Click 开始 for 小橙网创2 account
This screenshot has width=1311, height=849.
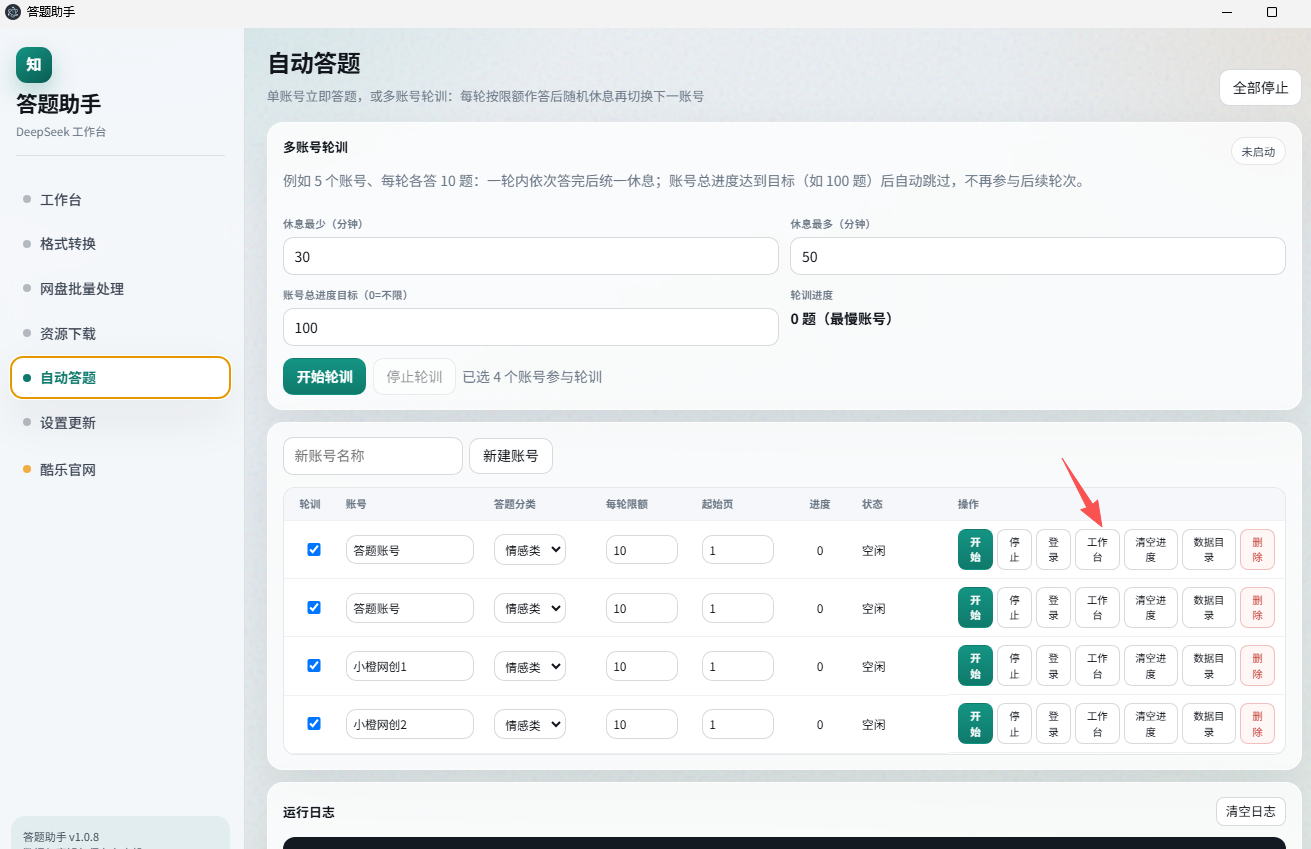[975, 724]
